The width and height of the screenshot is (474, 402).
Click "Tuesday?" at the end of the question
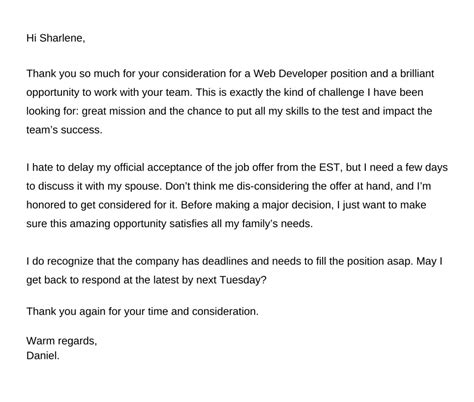(243, 279)
